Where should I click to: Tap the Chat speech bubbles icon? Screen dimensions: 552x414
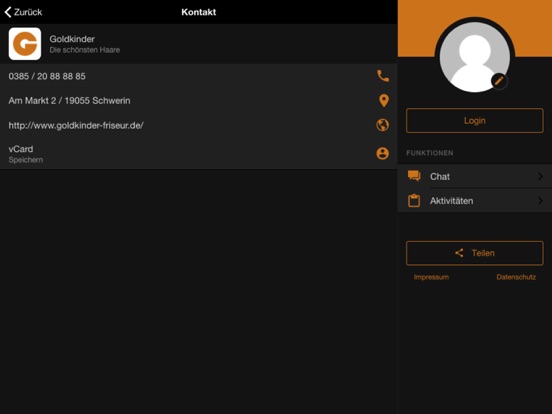414,176
